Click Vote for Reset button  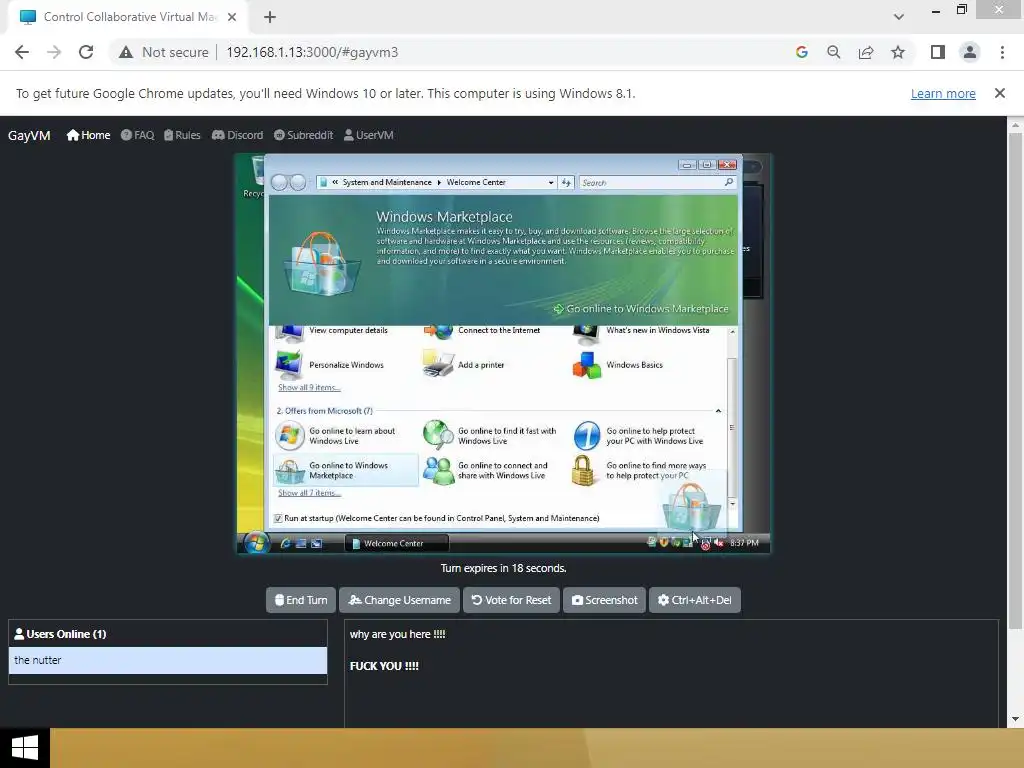coord(511,600)
